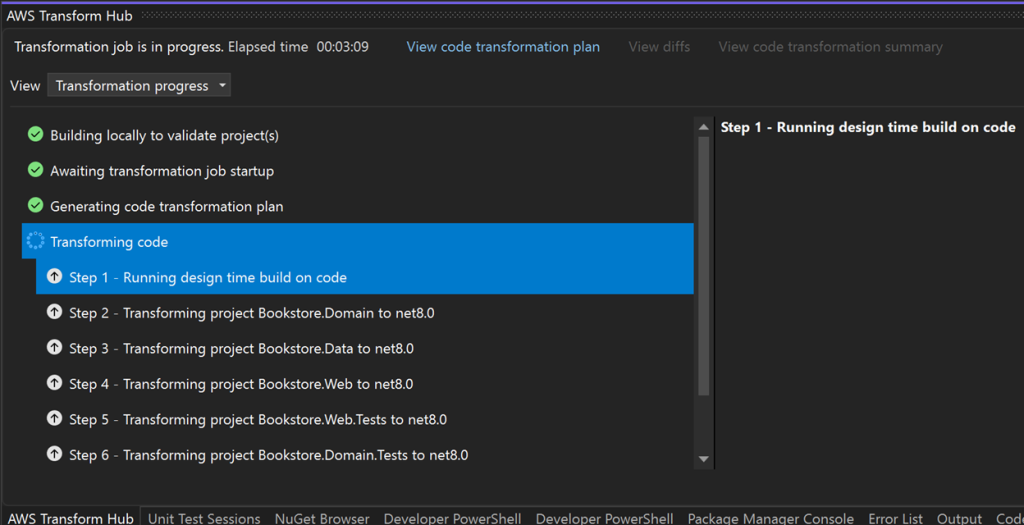Click scrollbar down arrow in steps list
This screenshot has height=525, width=1024.
click(703, 459)
